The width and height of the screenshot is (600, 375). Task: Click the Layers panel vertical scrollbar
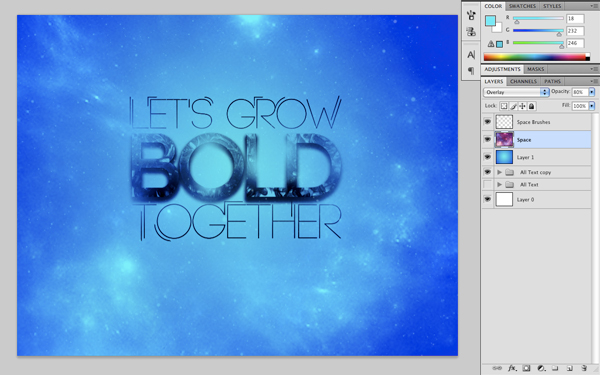595,237
